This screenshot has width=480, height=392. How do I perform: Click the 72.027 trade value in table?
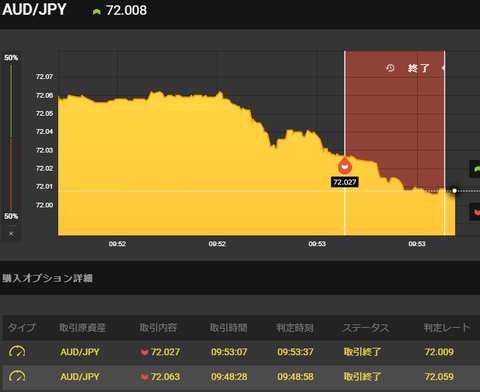(x=165, y=352)
